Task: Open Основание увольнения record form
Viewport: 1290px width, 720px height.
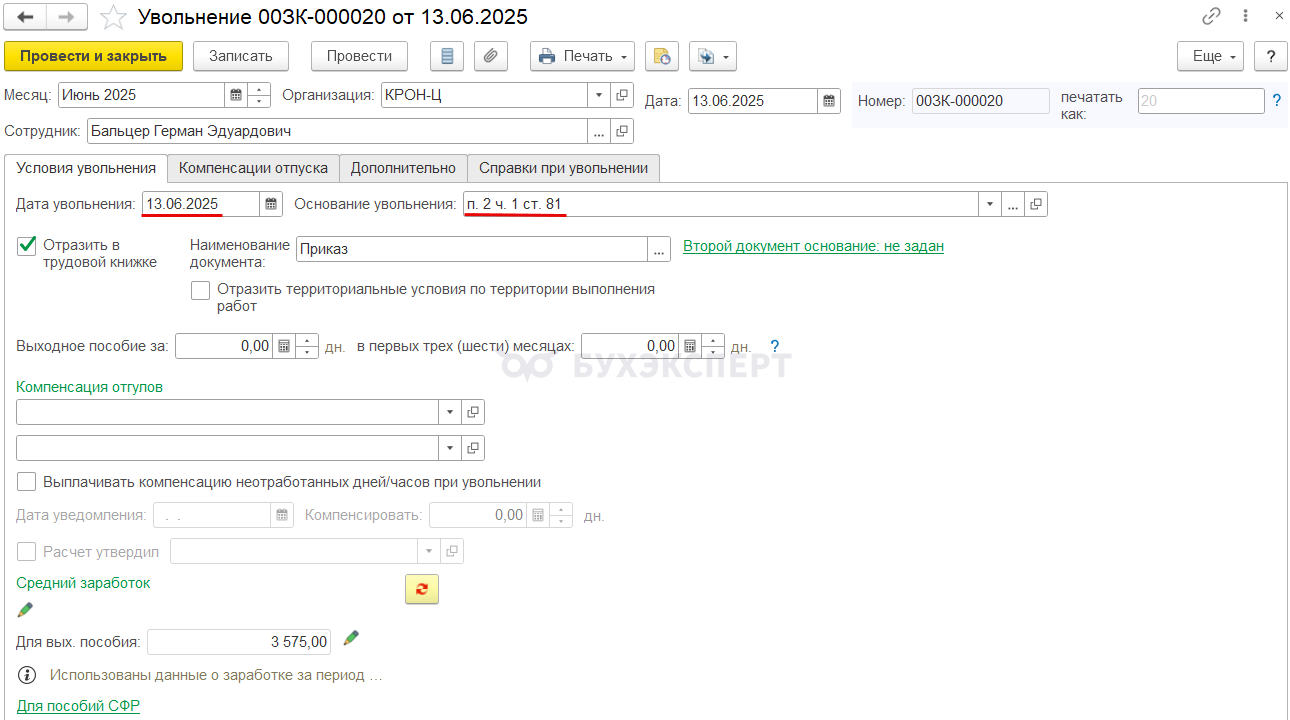Action: tap(1036, 204)
